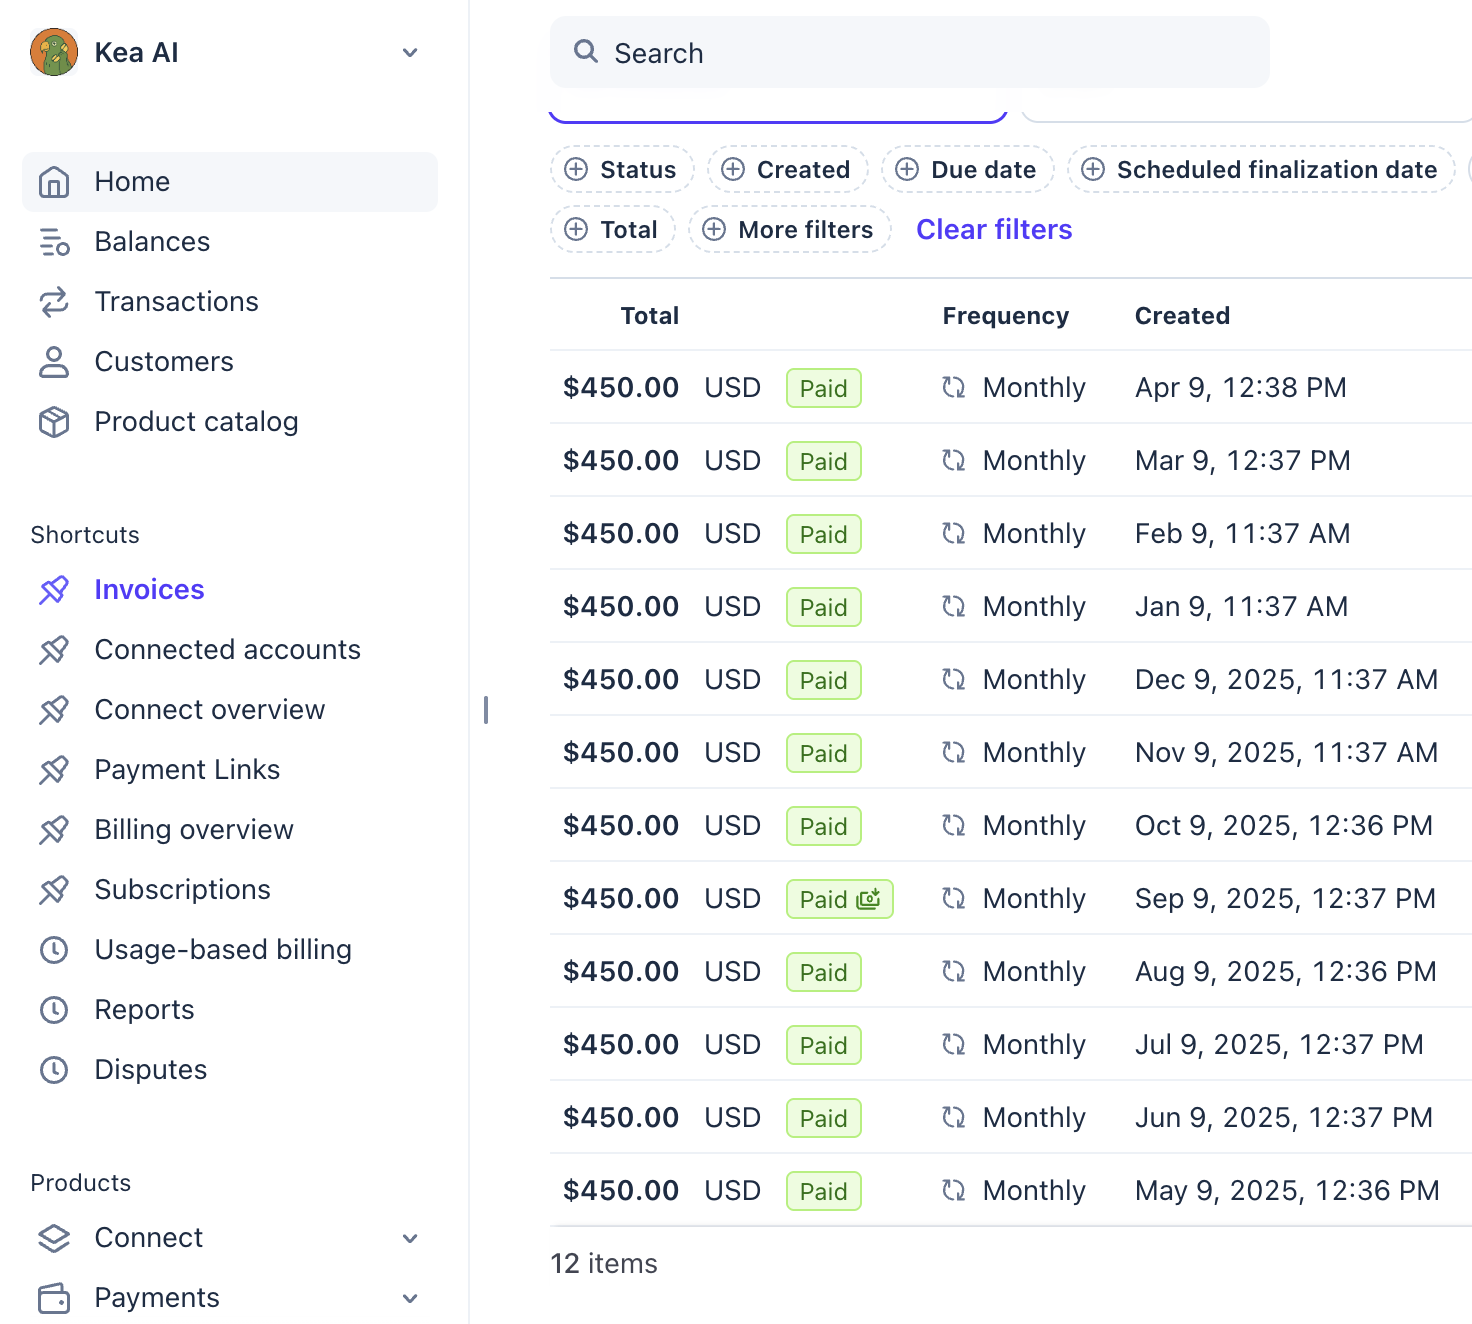Open the Kea AI account switcher chevron
Screen dimensions: 1472x1324
[x=410, y=53]
